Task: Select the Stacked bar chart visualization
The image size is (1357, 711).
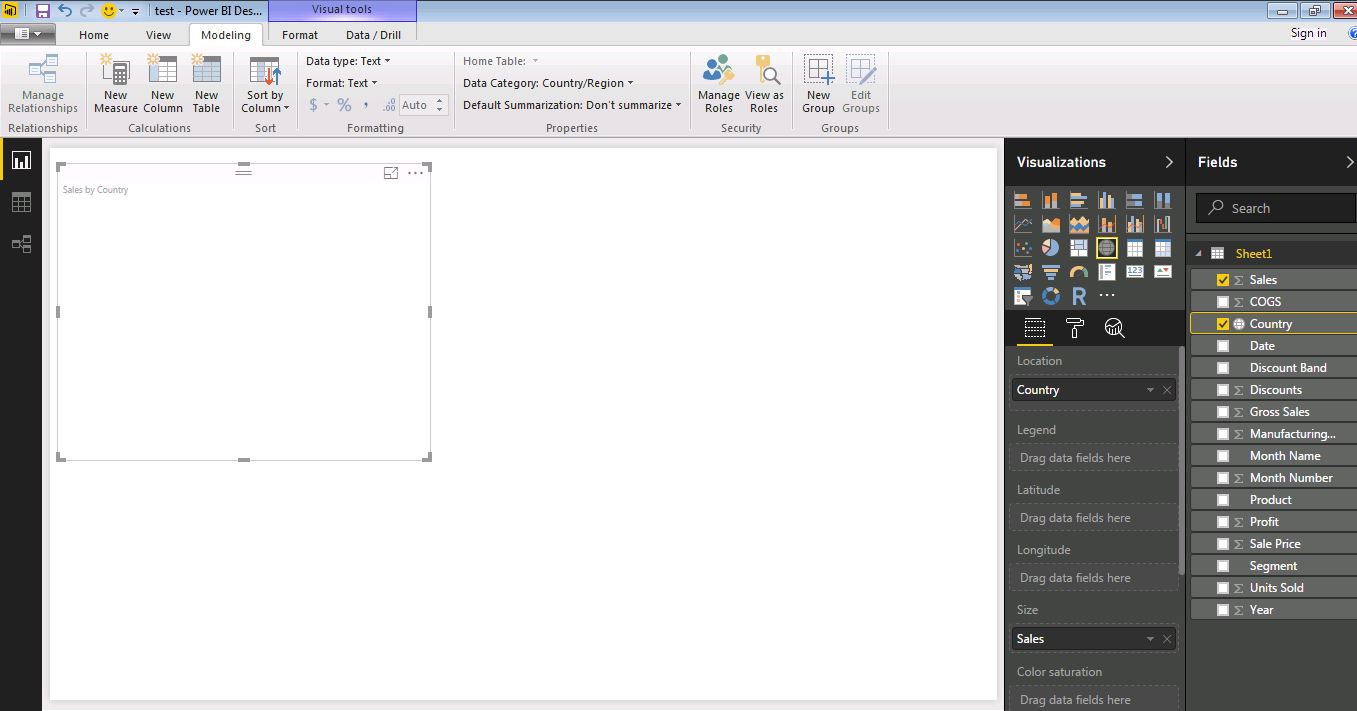Action: pos(1022,200)
